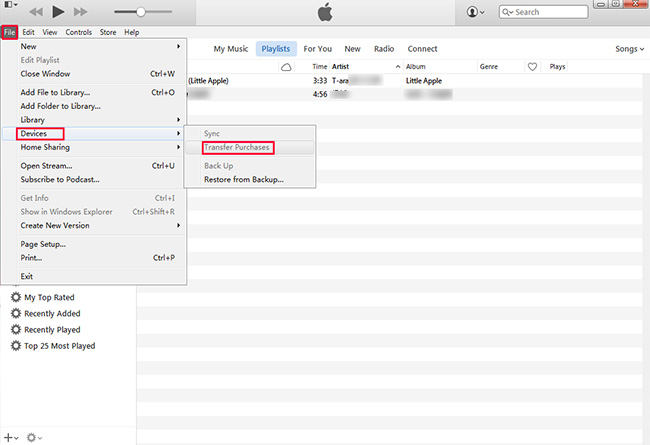The image size is (650, 445).
Task: Click the heart Love column icon
Action: click(532, 66)
